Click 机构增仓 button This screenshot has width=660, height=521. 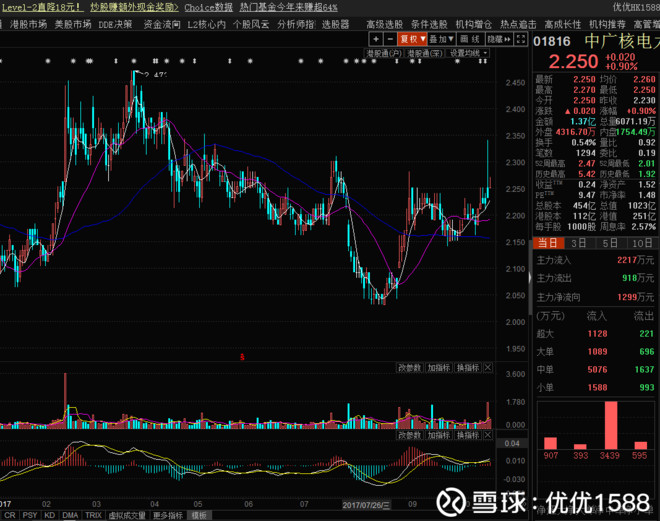click(x=474, y=24)
